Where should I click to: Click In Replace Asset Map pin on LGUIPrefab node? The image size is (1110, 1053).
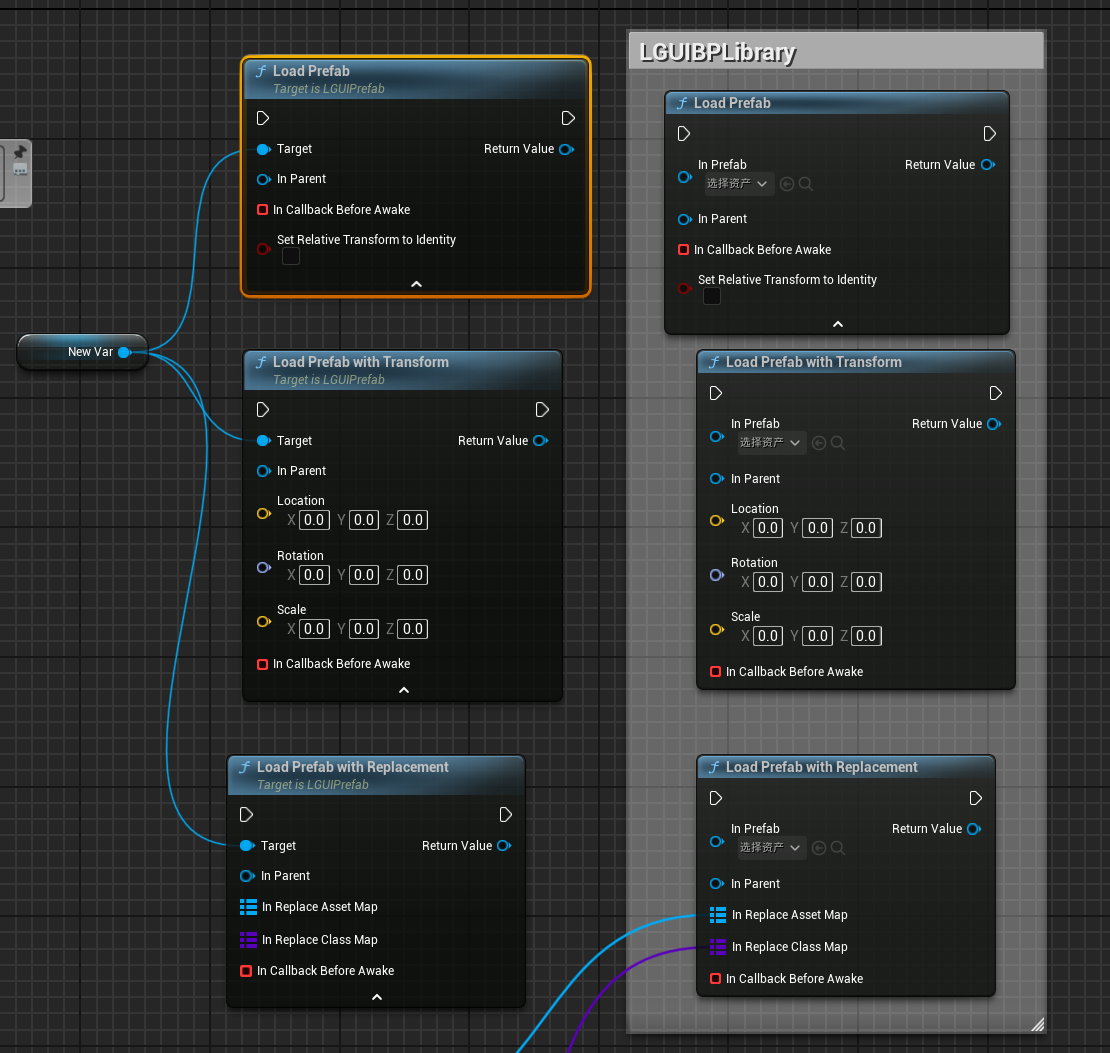[249, 907]
